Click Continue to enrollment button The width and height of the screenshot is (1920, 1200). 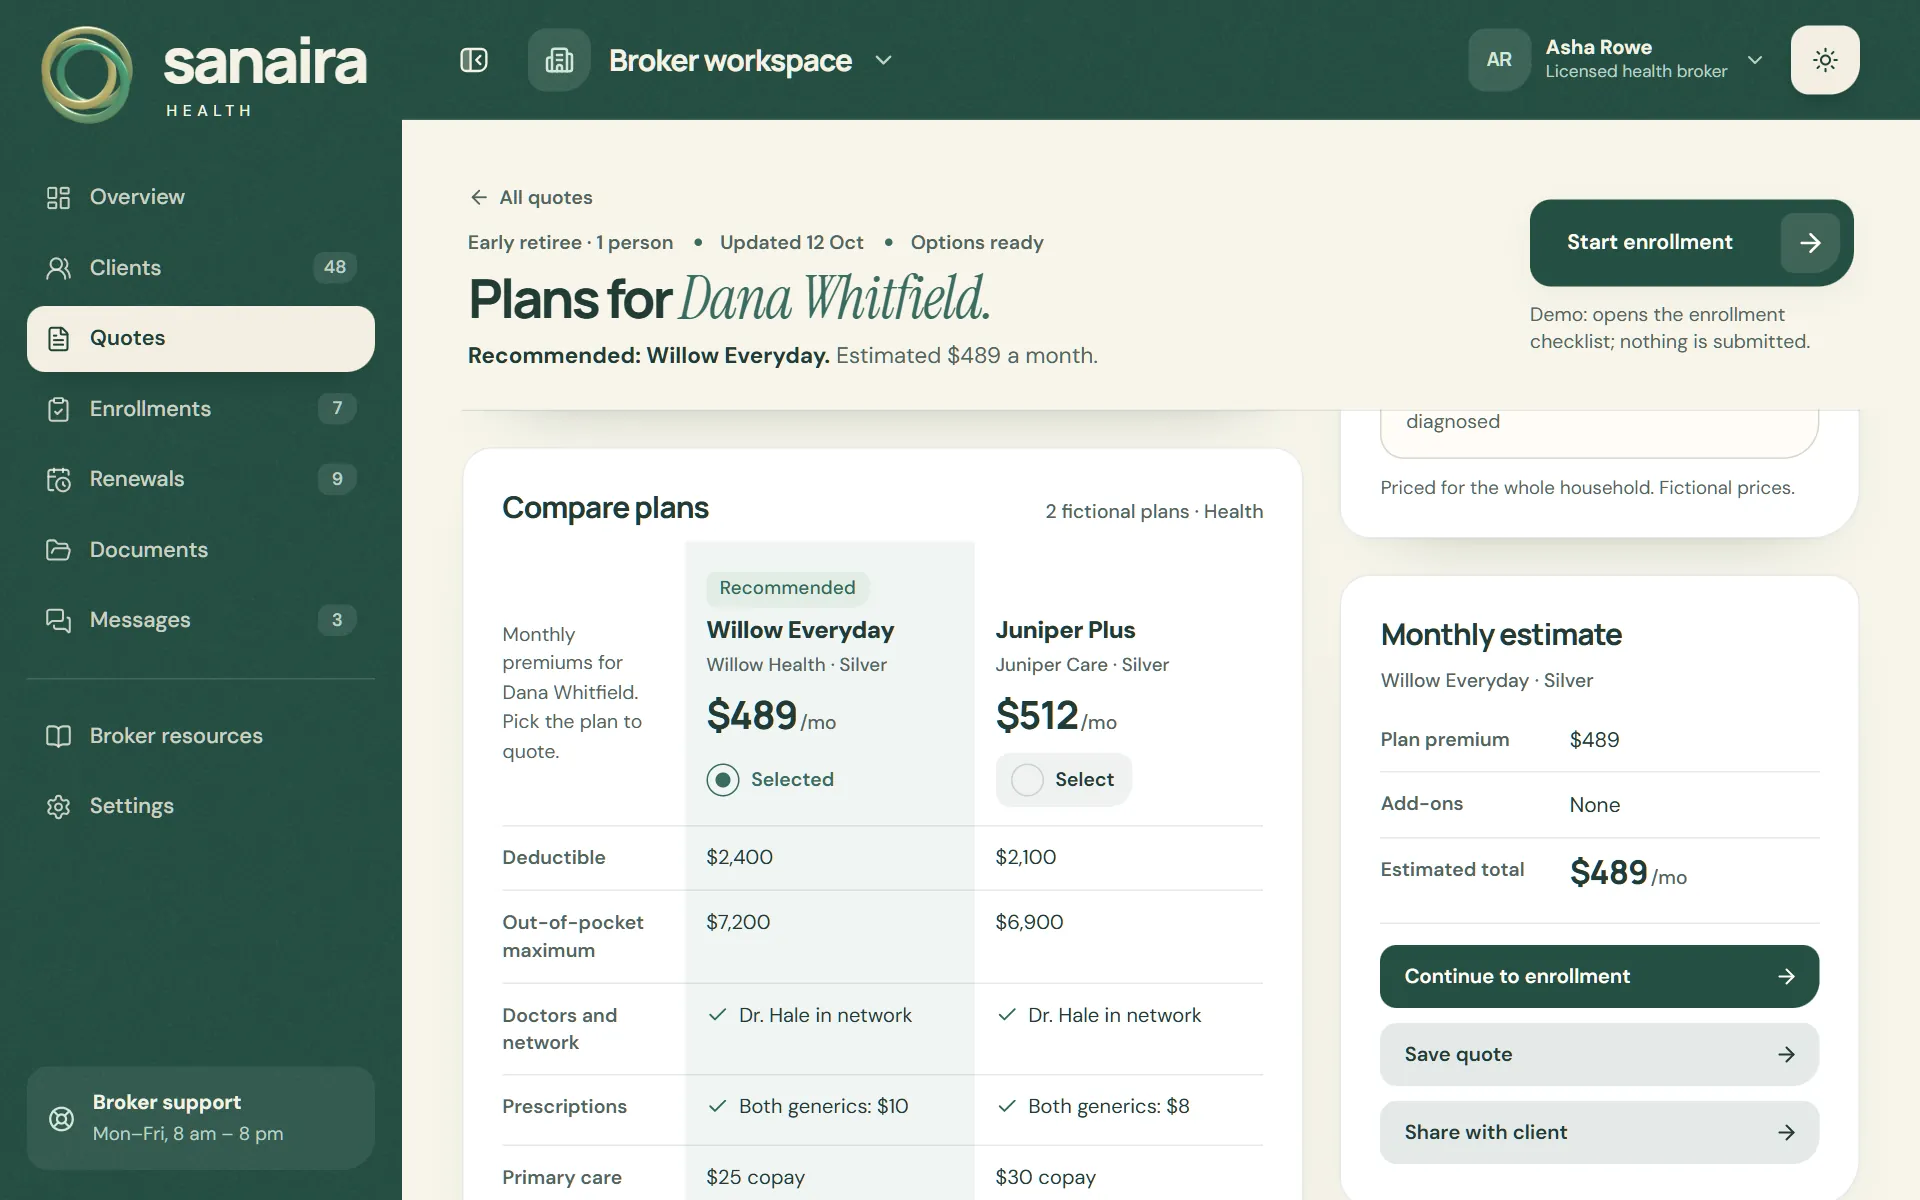[1599, 976]
